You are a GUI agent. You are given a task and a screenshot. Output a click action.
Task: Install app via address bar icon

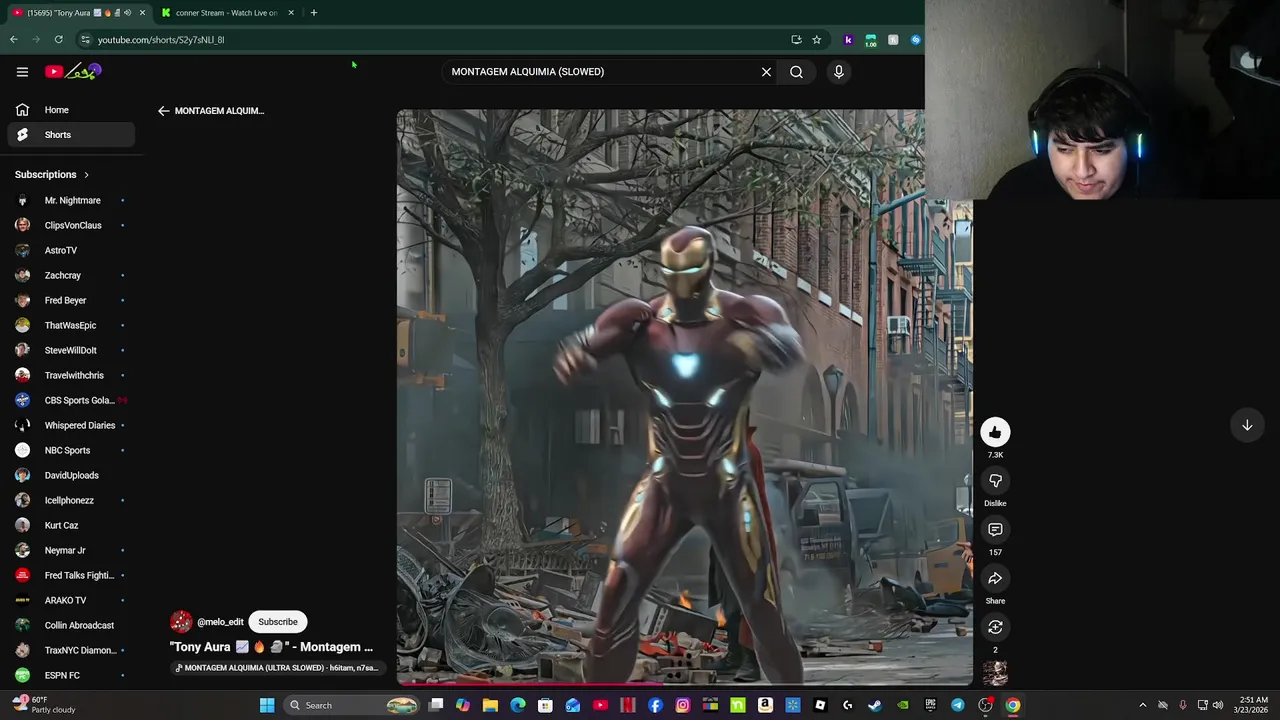tap(796, 40)
